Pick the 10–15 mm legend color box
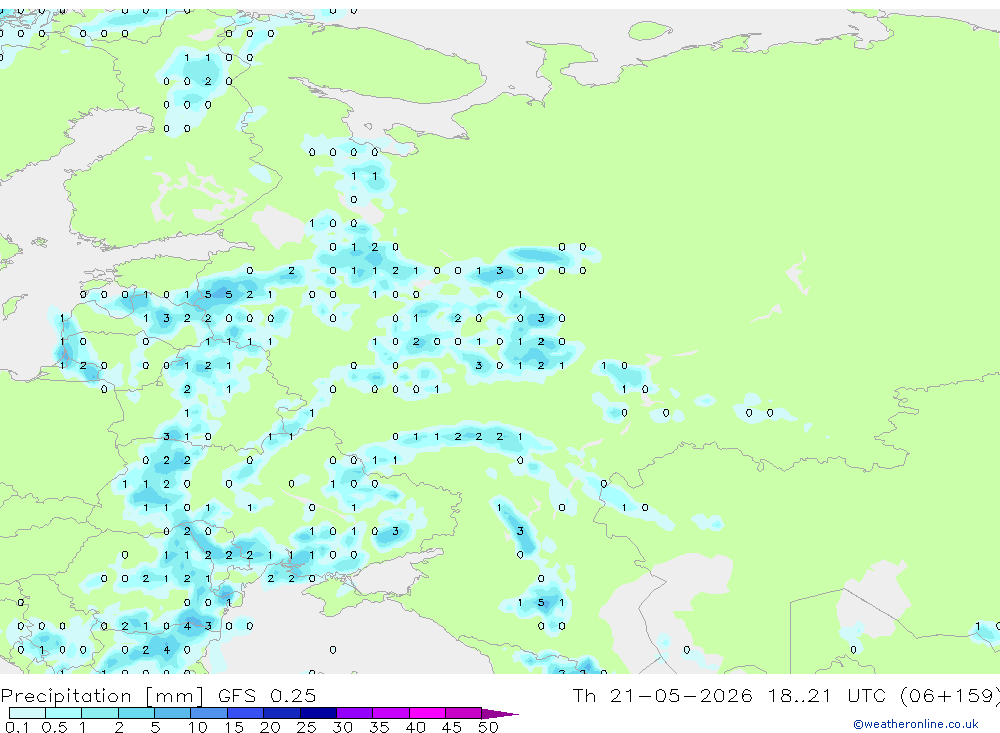 [x=209, y=713]
